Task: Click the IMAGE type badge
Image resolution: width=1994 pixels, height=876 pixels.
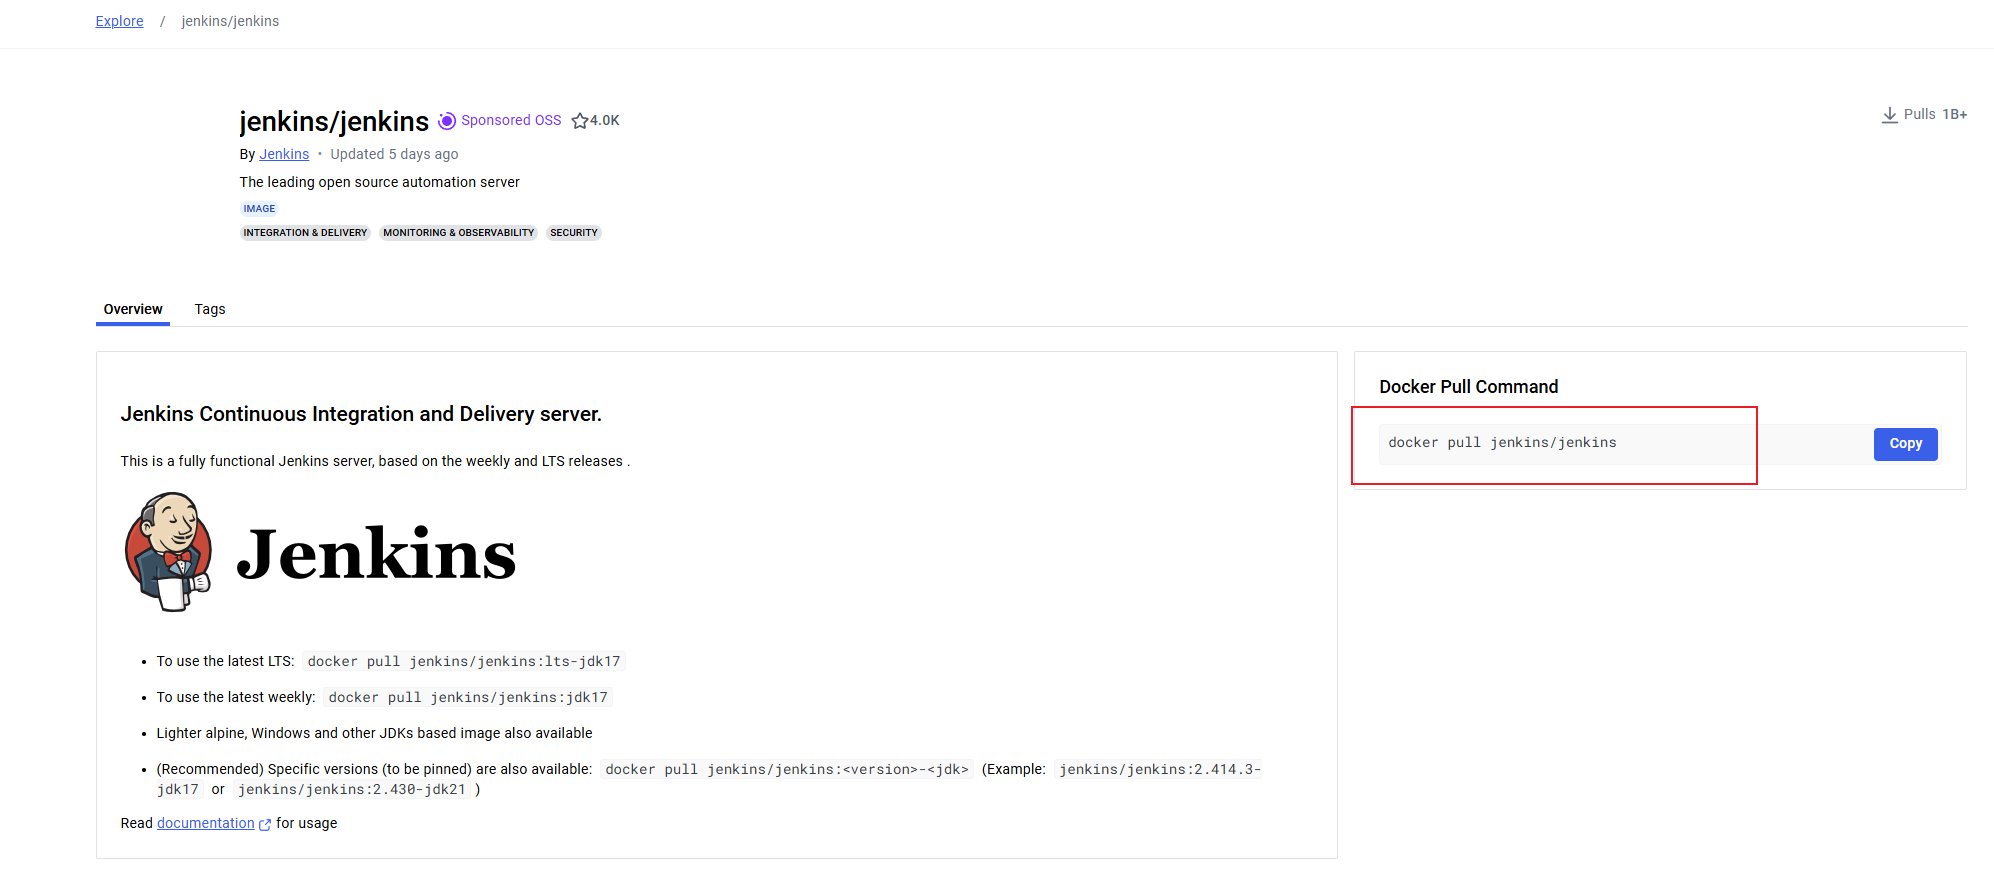Action: click(259, 209)
